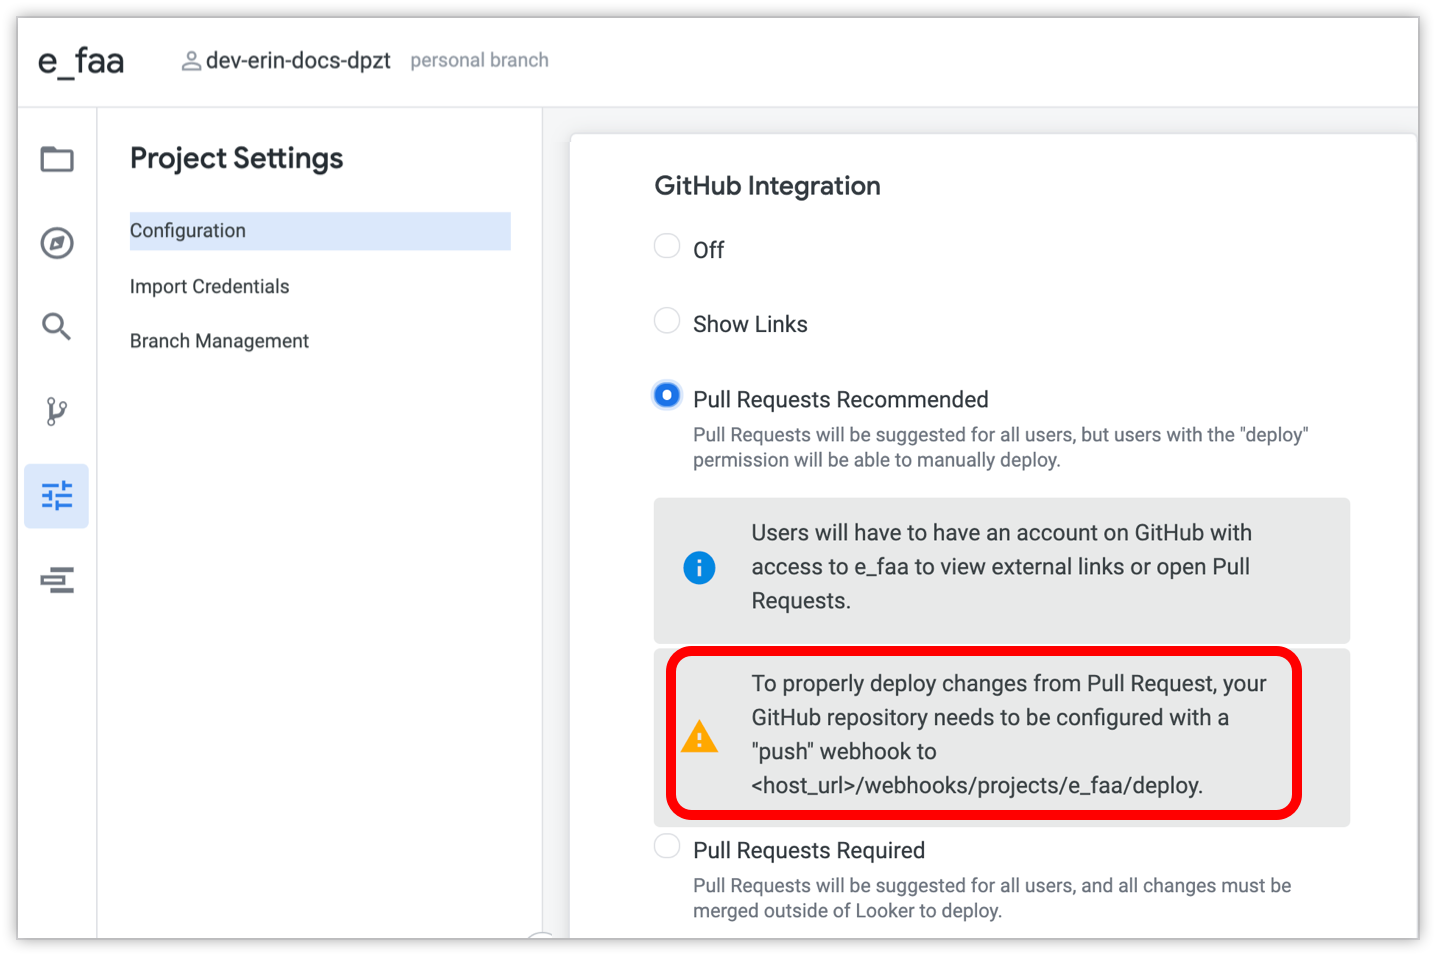This screenshot has width=1436, height=956.
Task: Select the project settings sliders icon
Action: [x=57, y=496]
